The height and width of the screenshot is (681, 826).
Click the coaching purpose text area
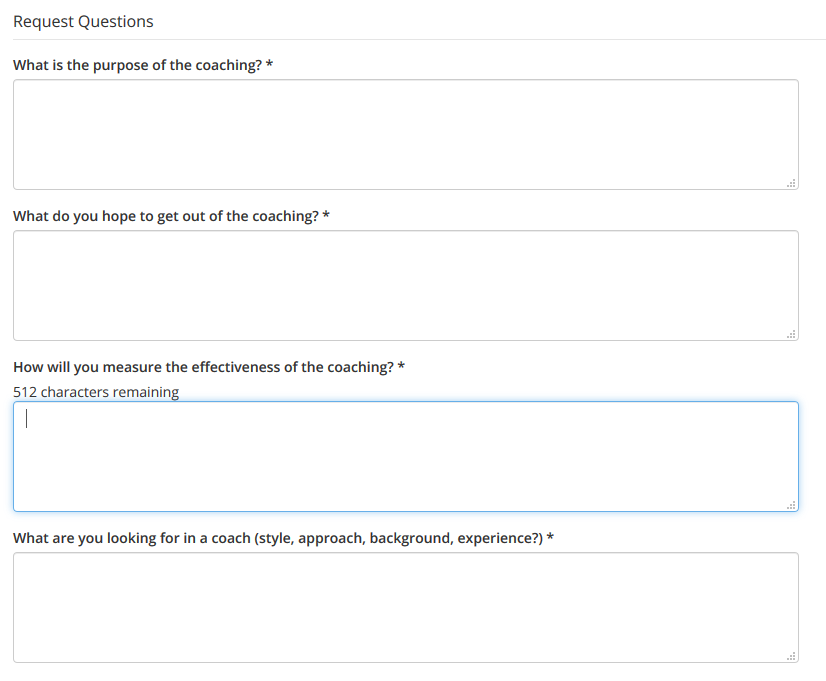(x=405, y=134)
